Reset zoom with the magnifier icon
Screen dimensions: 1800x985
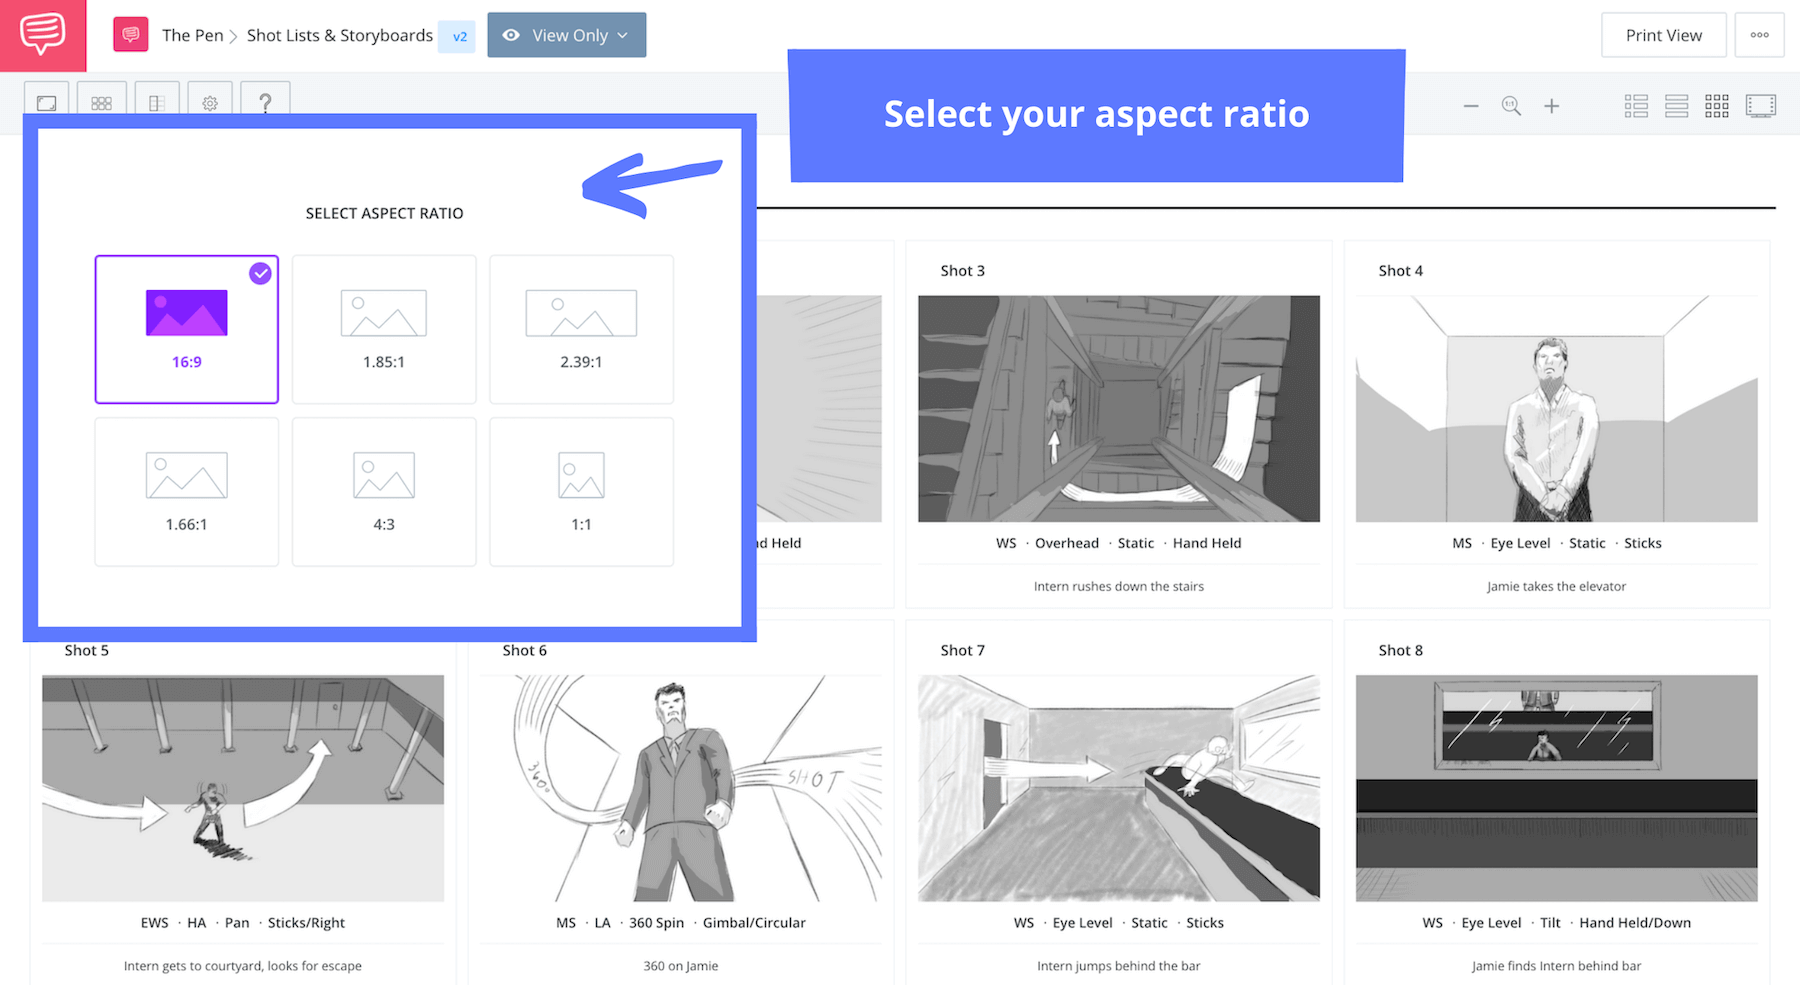pyautogui.click(x=1511, y=106)
